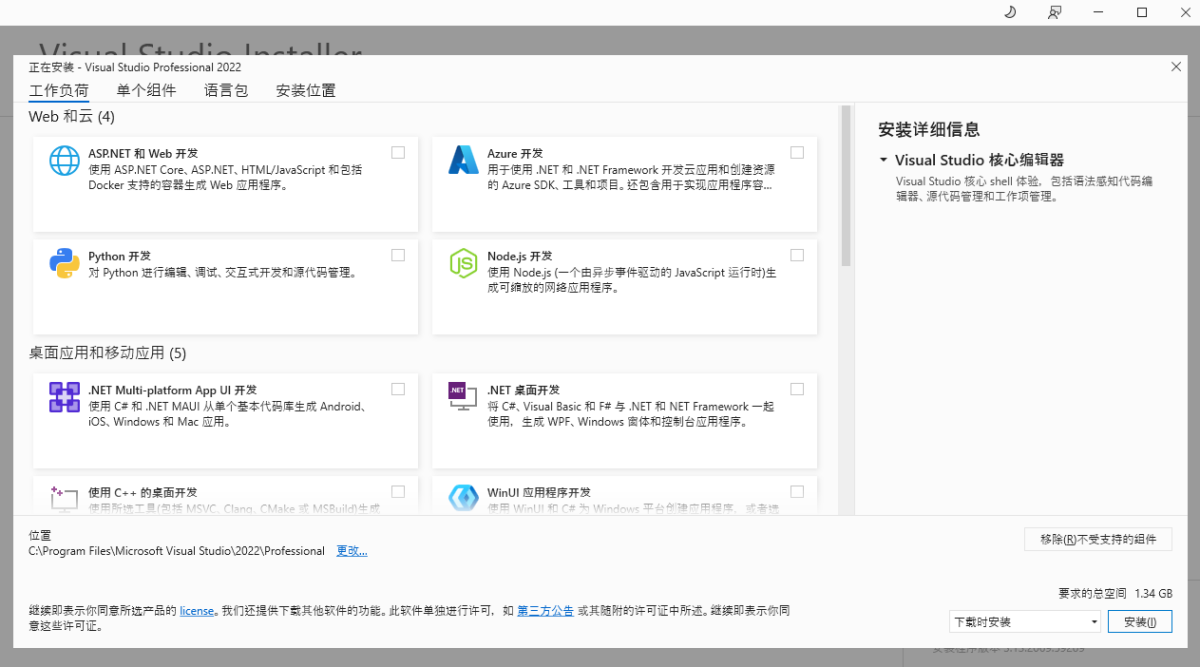Click the Node.js 开发 workload title
1200x667 pixels.
519,256
